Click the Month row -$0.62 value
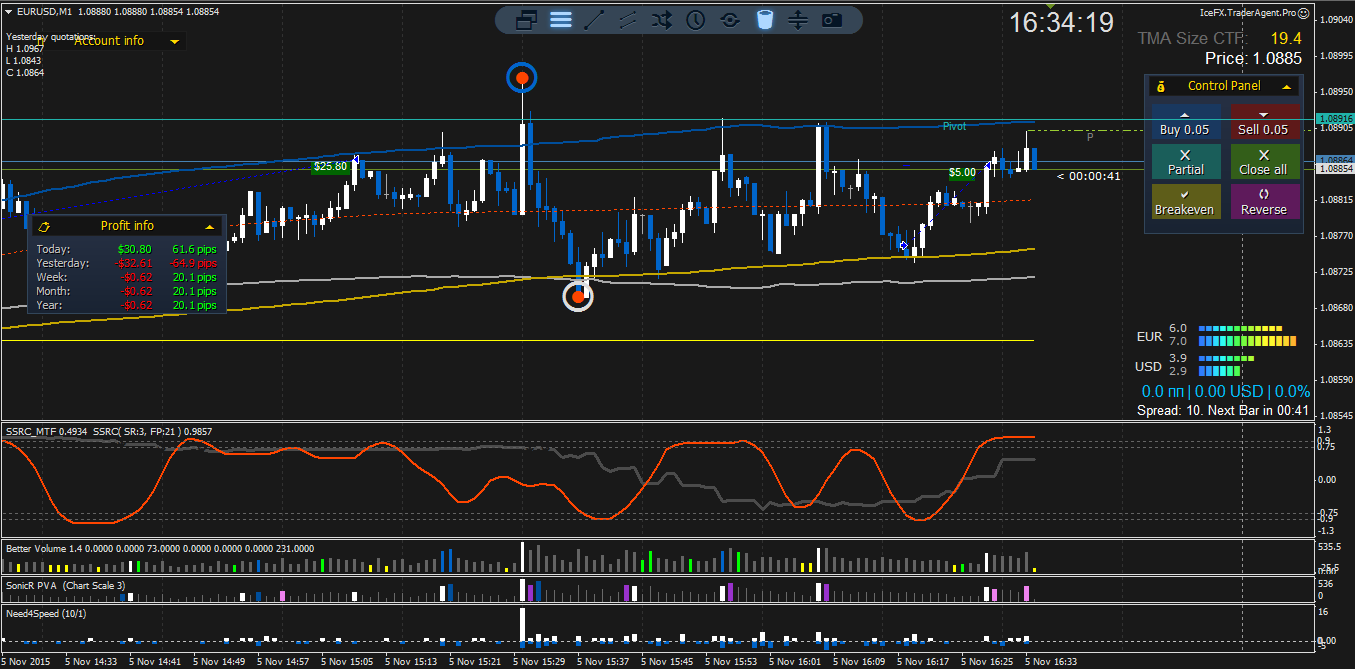Viewport: 1355px width, 669px height. coord(137,291)
